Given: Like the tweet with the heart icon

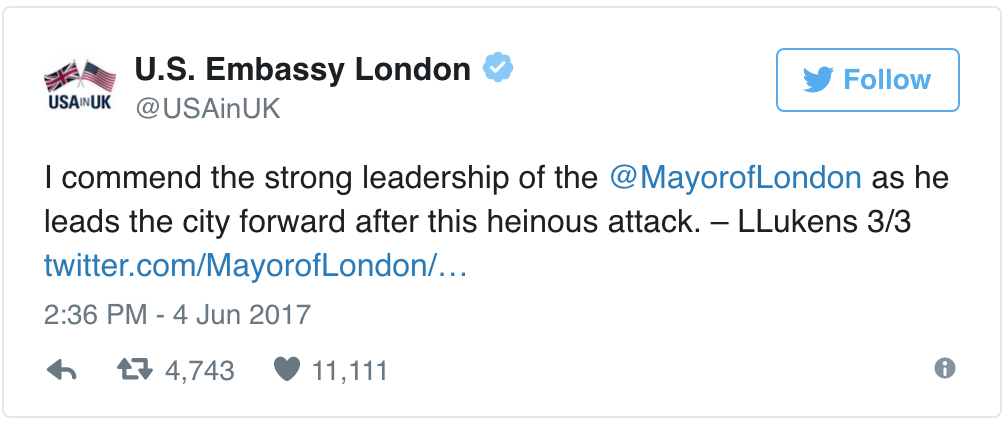Looking at the screenshot, I should coord(287,371).
